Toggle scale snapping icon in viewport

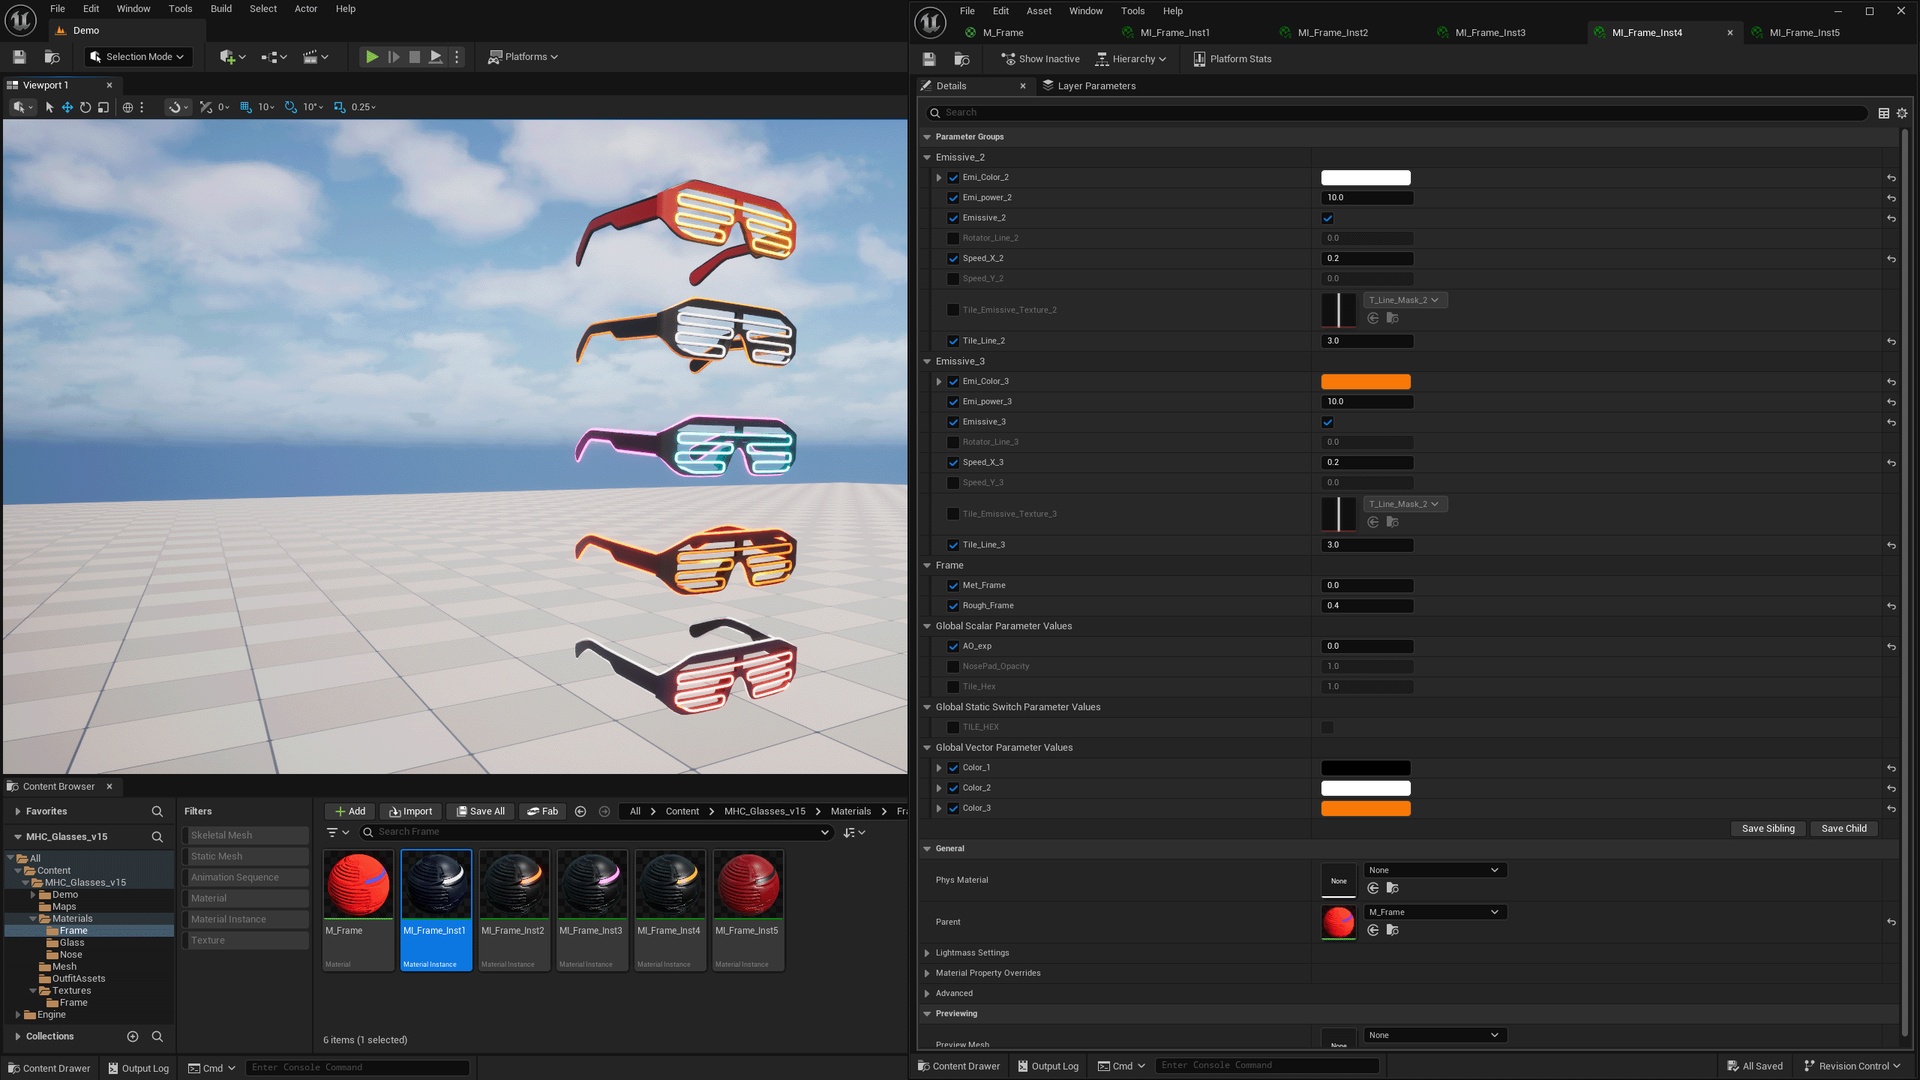[339, 107]
